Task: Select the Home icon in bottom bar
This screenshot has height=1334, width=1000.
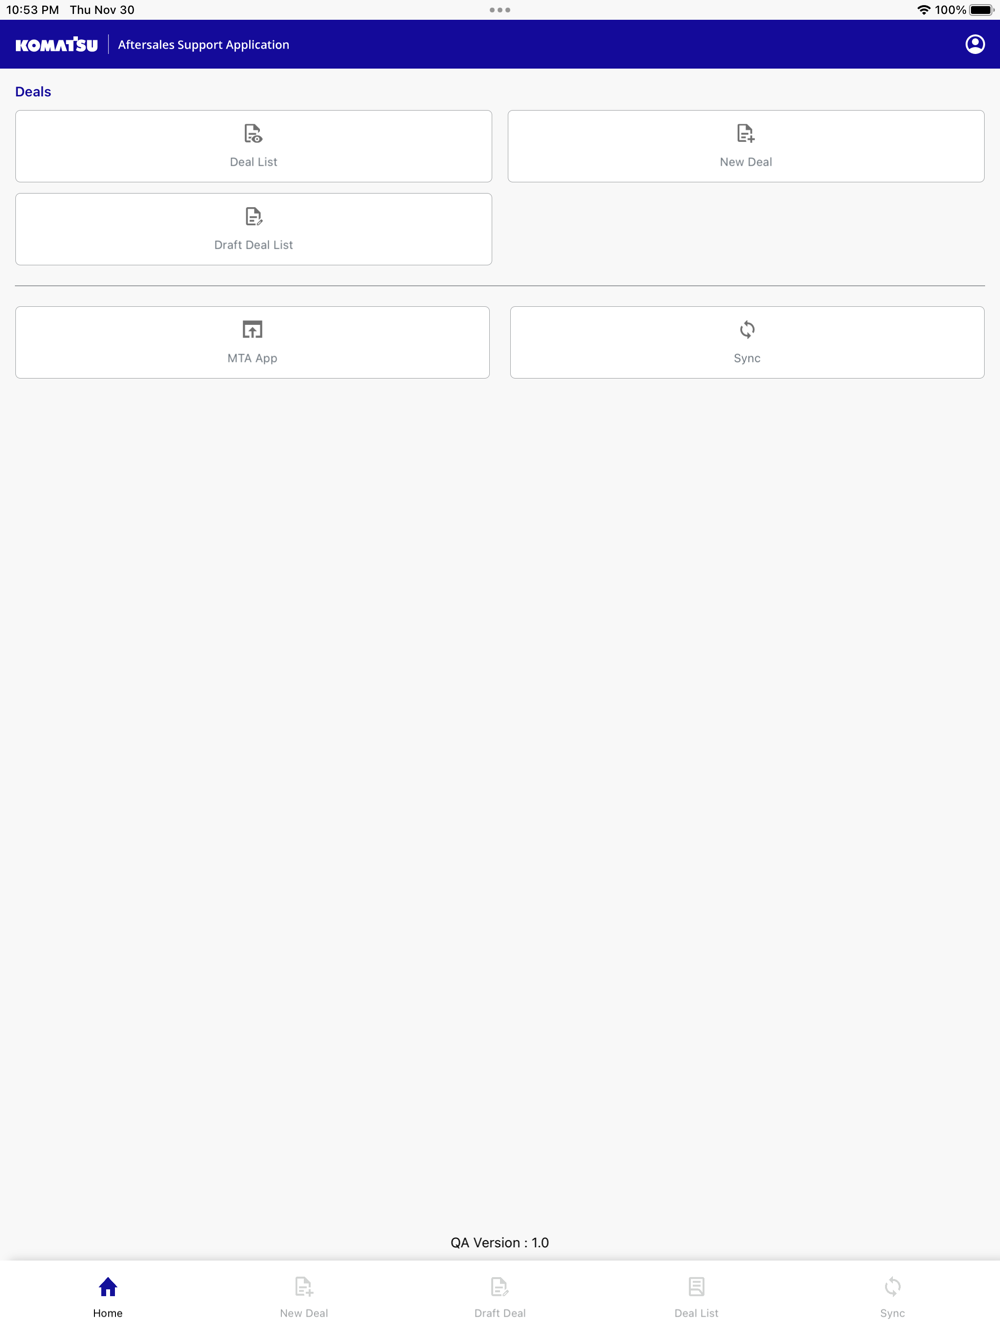Action: click(108, 1287)
